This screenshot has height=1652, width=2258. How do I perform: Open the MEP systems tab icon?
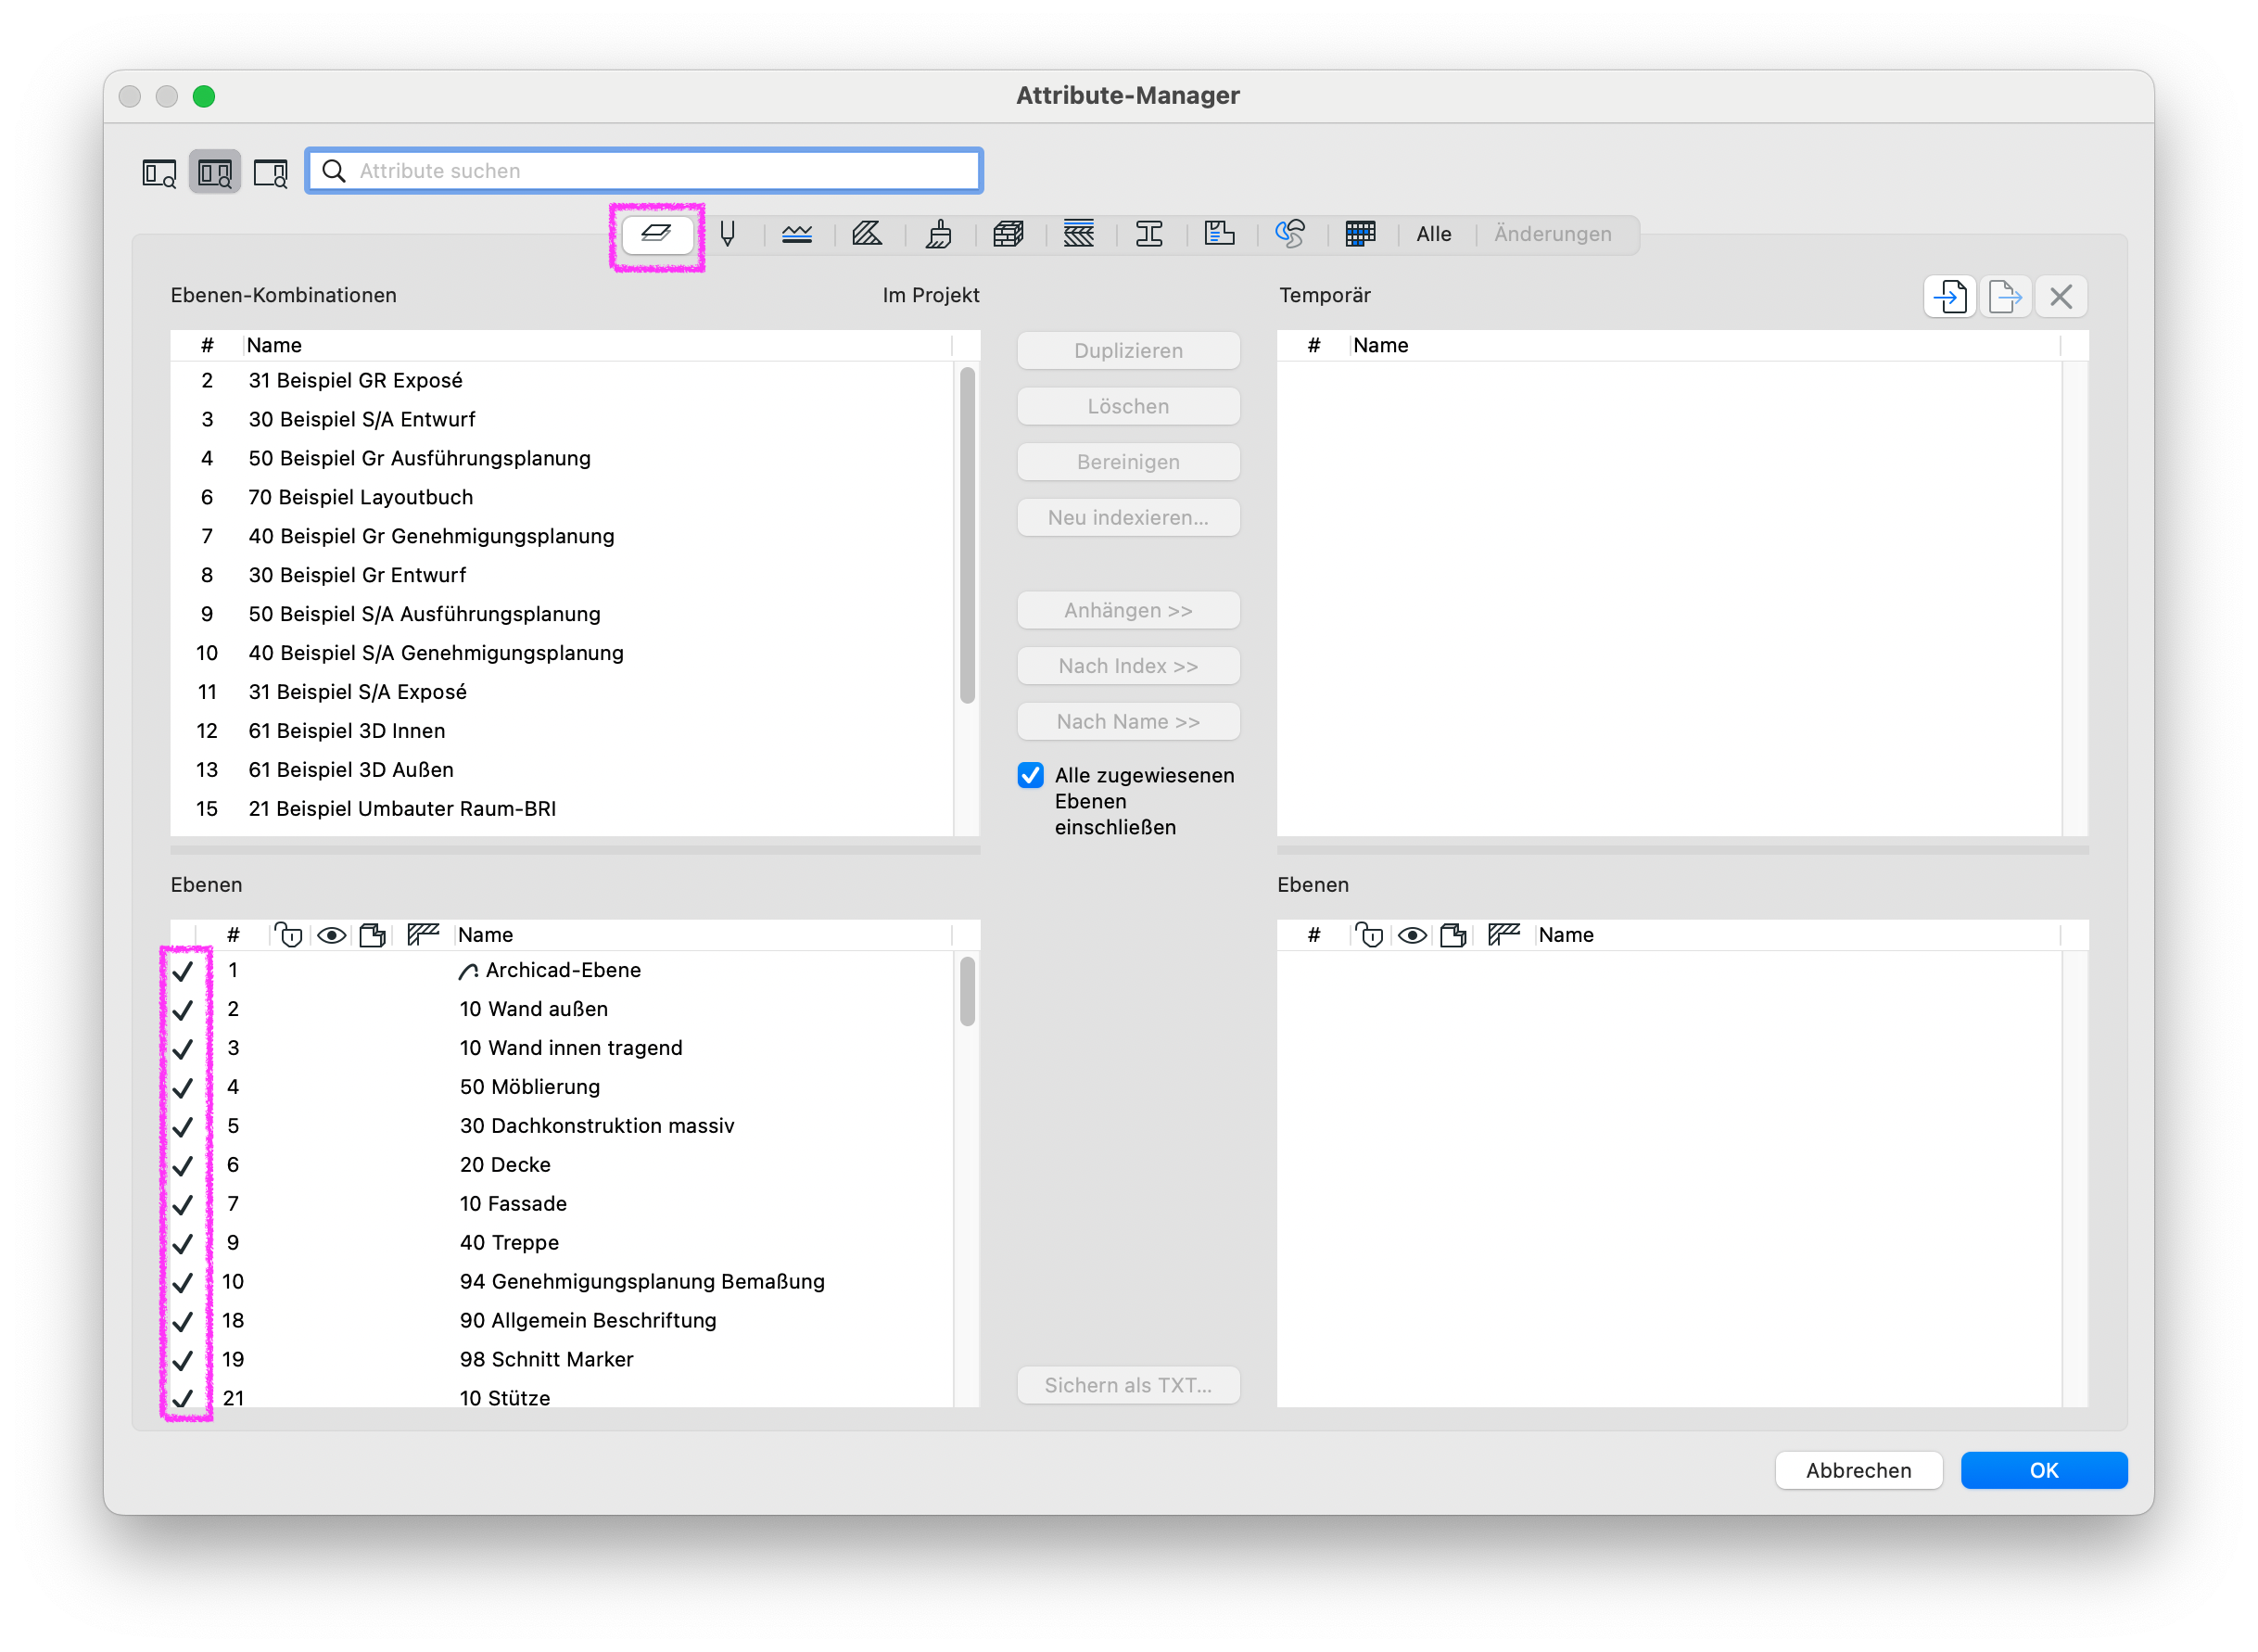[x=1290, y=234]
